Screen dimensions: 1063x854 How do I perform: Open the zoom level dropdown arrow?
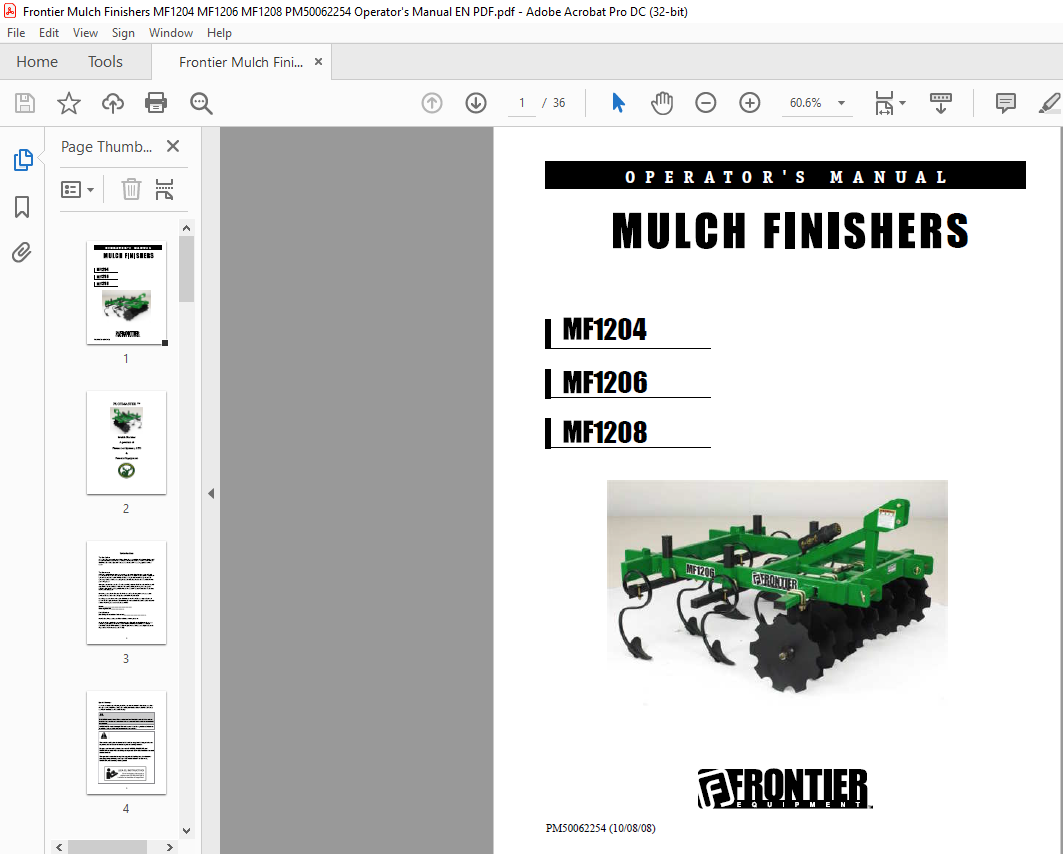tap(841, 103)
